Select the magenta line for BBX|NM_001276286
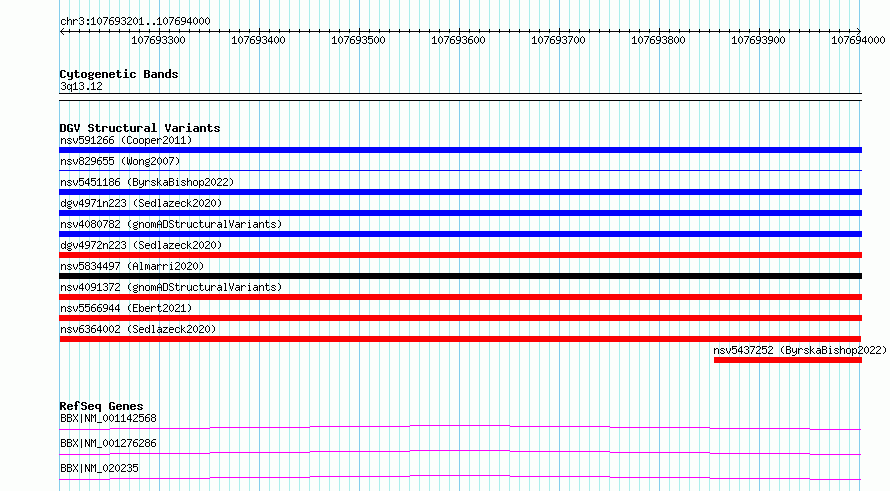 [x=460, y=452]
